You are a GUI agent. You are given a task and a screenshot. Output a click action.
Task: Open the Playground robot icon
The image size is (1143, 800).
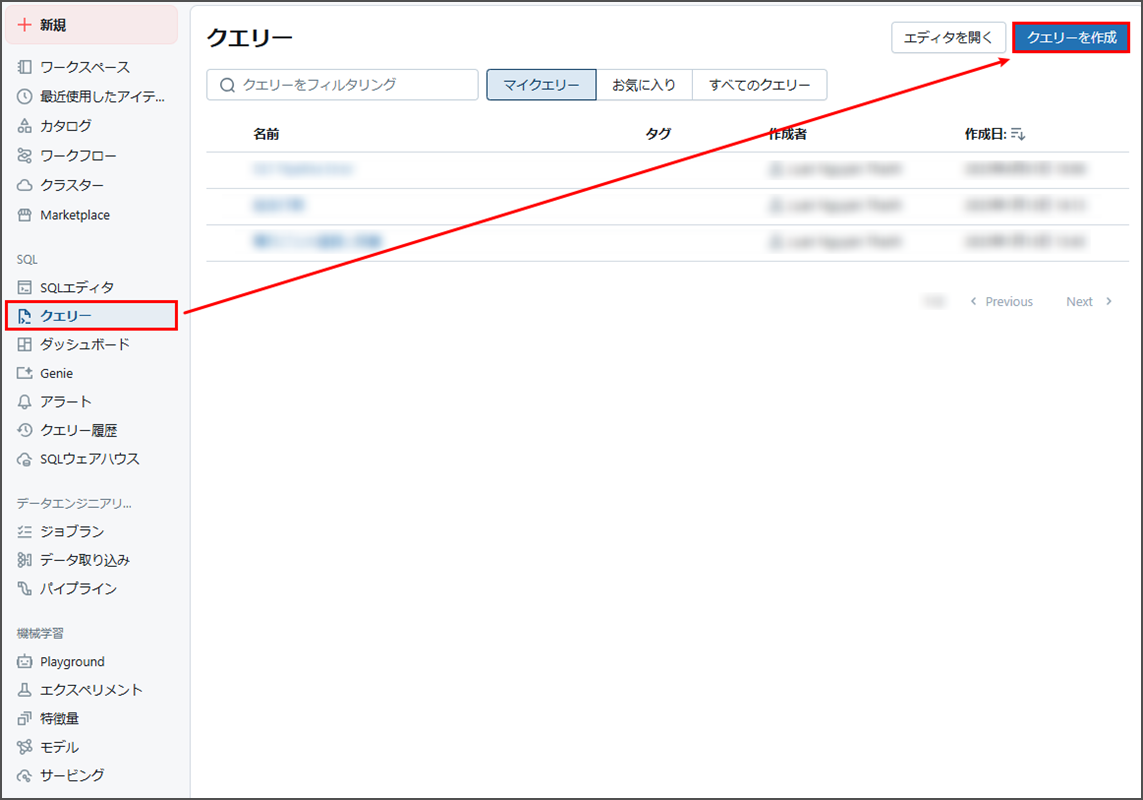click(x=24, y=661)
